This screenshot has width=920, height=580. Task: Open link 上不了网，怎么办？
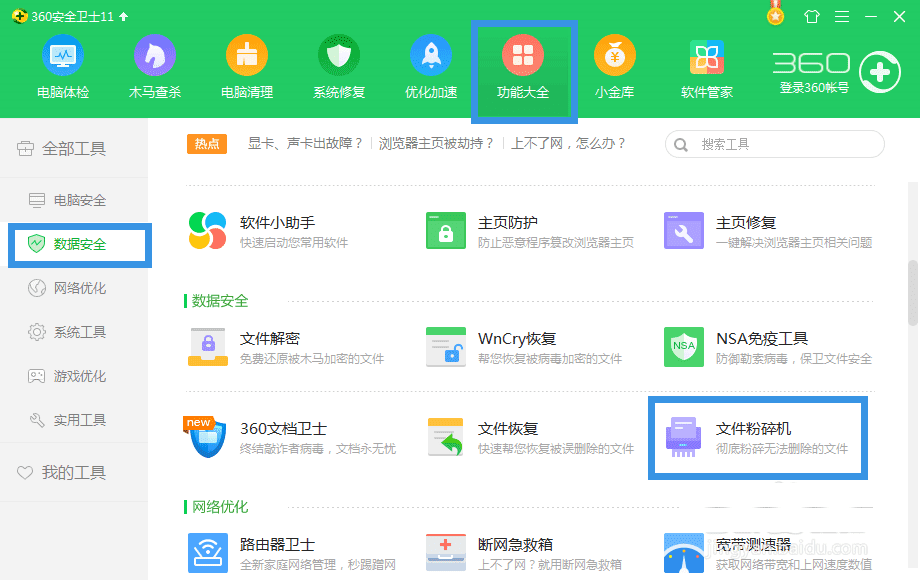(569, 143)
